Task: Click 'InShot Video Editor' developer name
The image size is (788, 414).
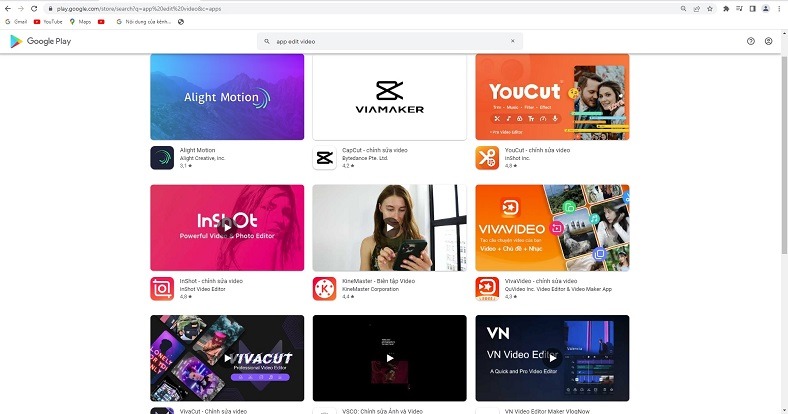Action: [x=203, y=289]
